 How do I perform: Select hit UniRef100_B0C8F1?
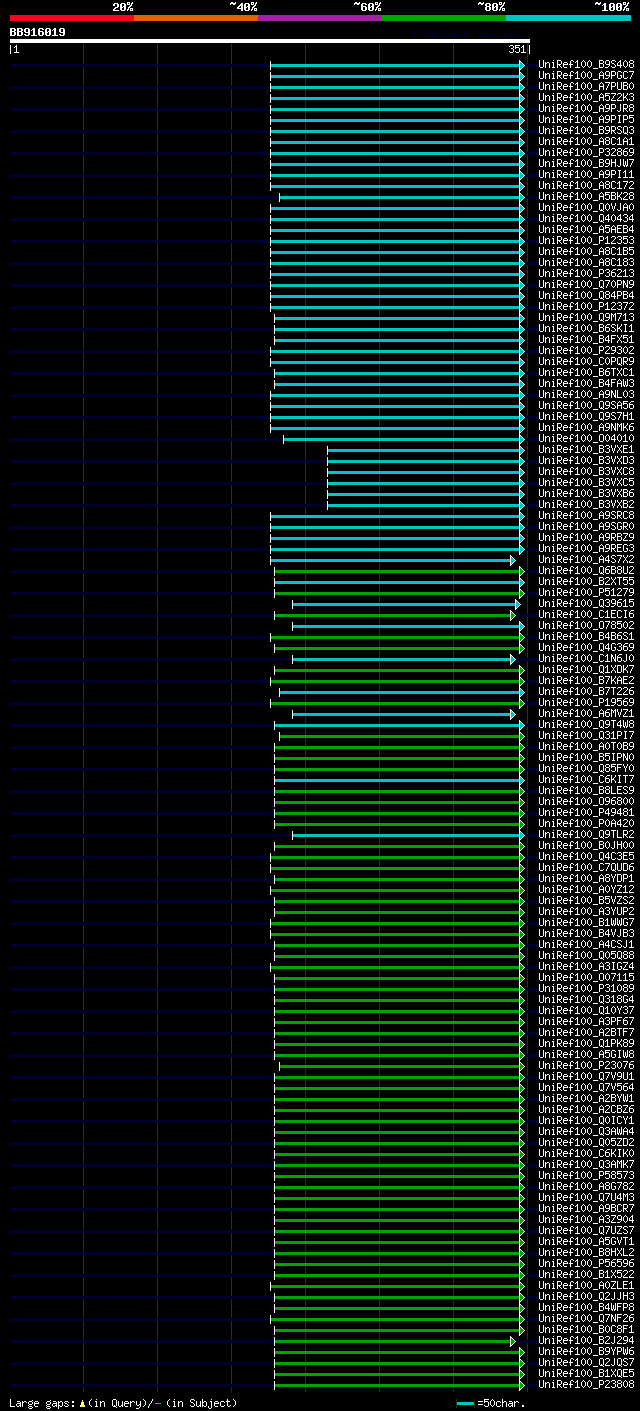coord(586,1330)
